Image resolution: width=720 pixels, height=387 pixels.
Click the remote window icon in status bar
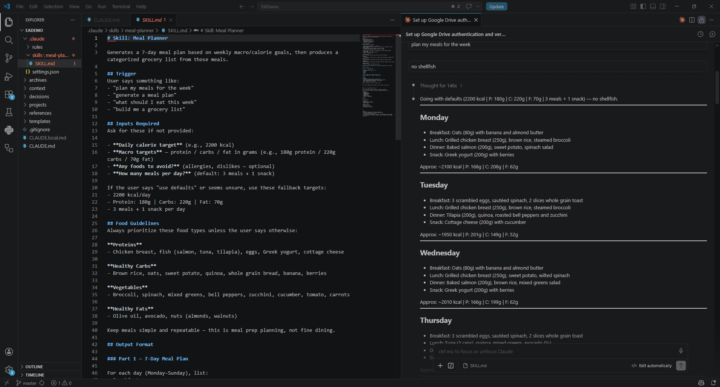point(6,383)
